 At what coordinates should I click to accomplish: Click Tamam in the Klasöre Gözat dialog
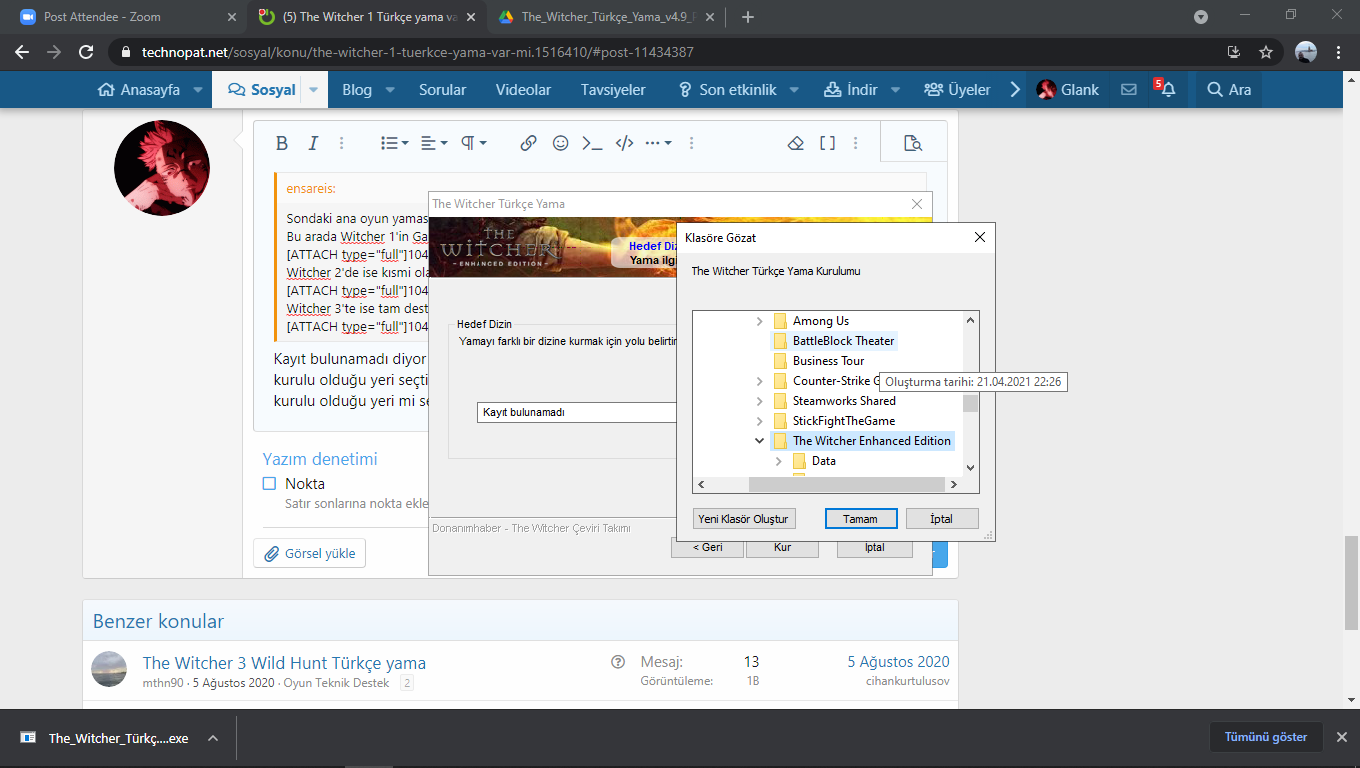pyautogui.click(x=860, y=519)
